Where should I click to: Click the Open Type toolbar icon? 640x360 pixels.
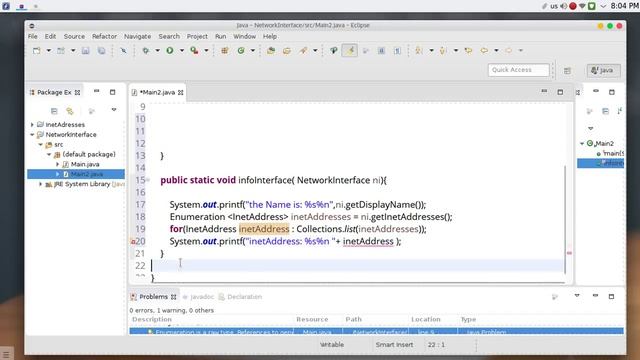point(271,51)
